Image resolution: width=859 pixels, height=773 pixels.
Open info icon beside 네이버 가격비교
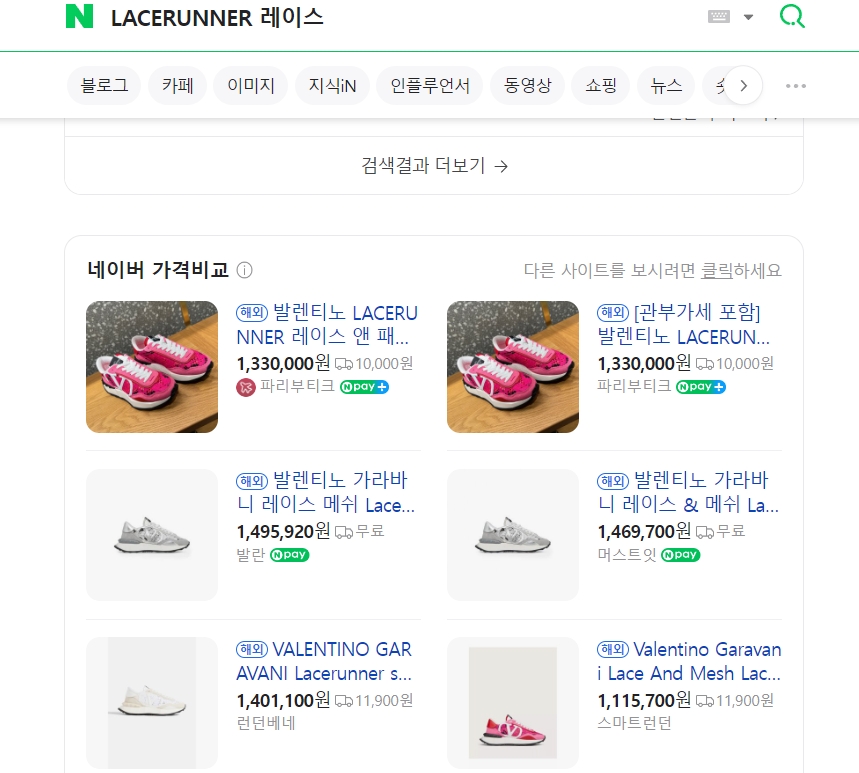point(245,270)
